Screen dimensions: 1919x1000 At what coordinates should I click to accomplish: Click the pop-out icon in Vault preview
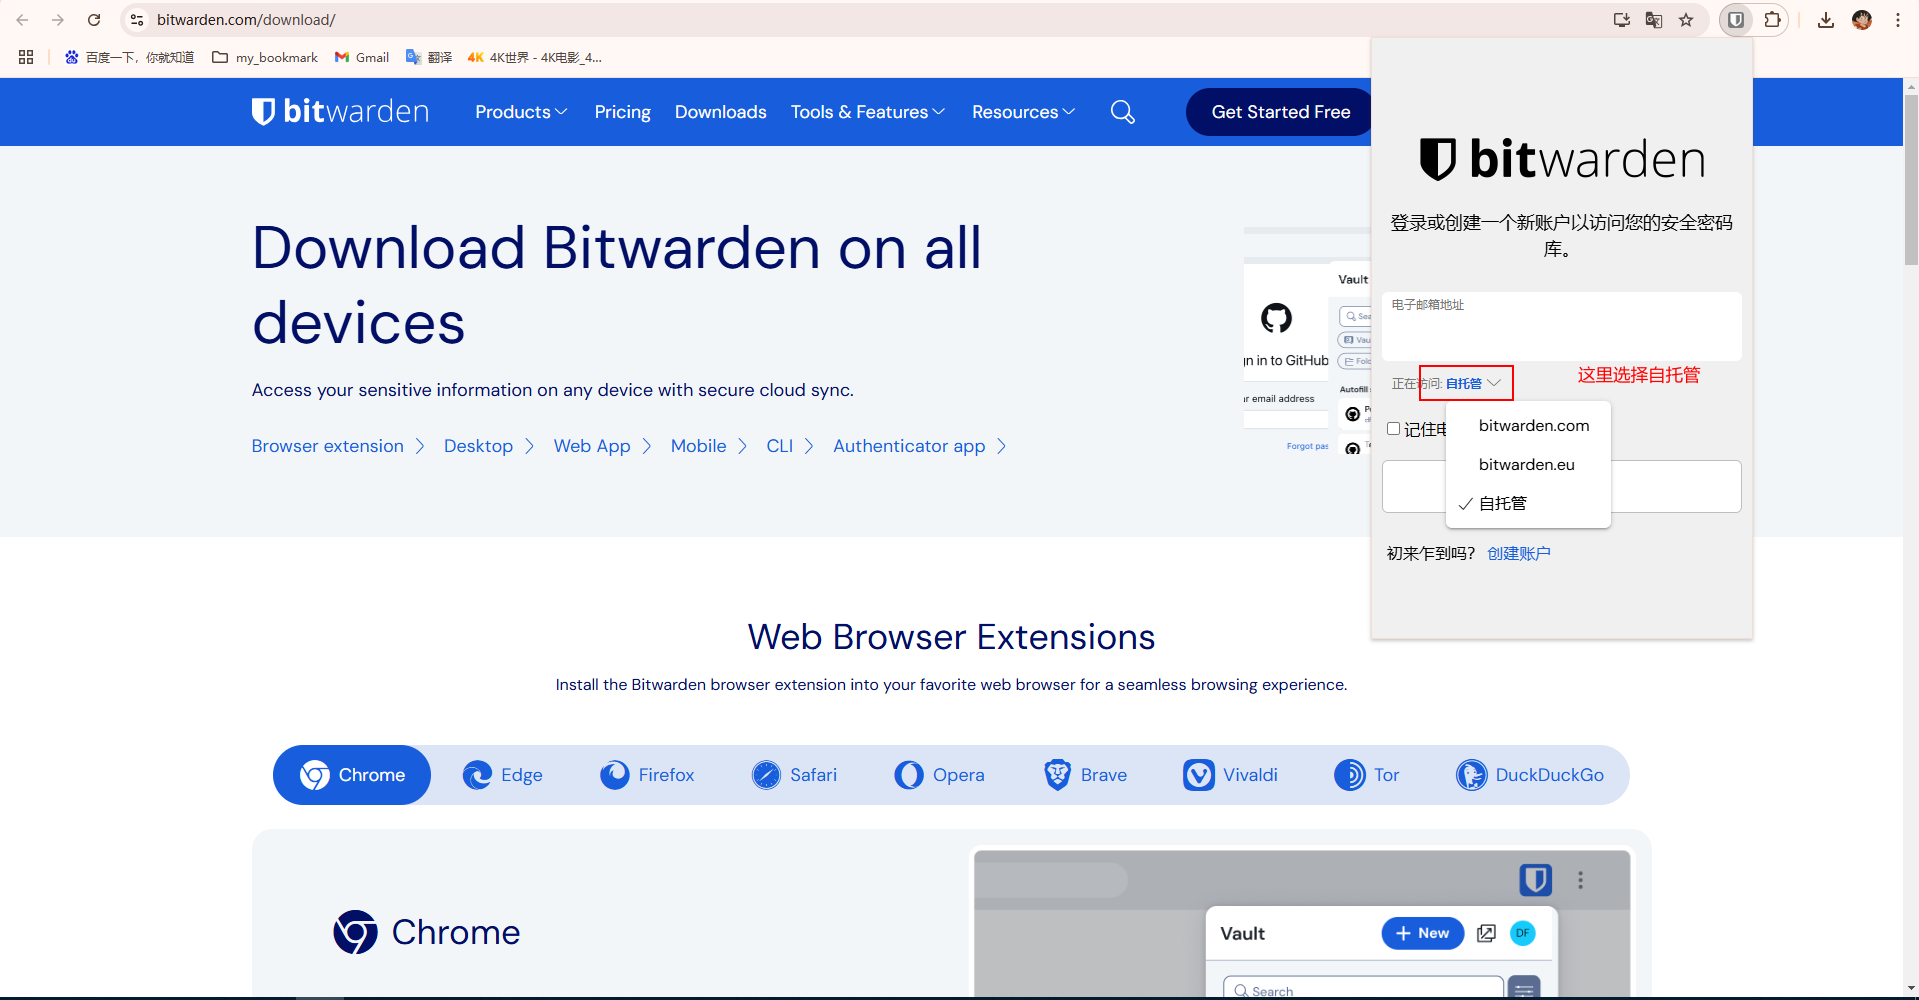1486,933
